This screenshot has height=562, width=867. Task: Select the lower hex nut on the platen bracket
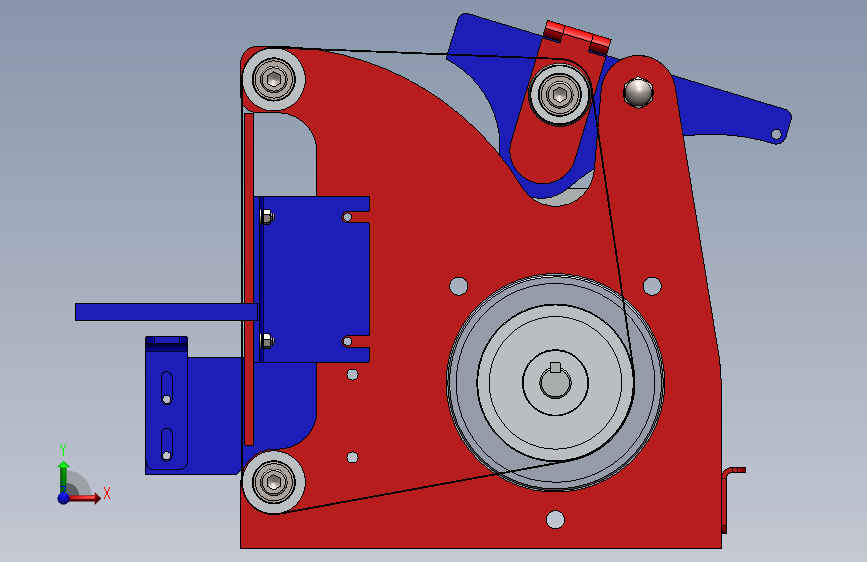[x=267, y=341]
